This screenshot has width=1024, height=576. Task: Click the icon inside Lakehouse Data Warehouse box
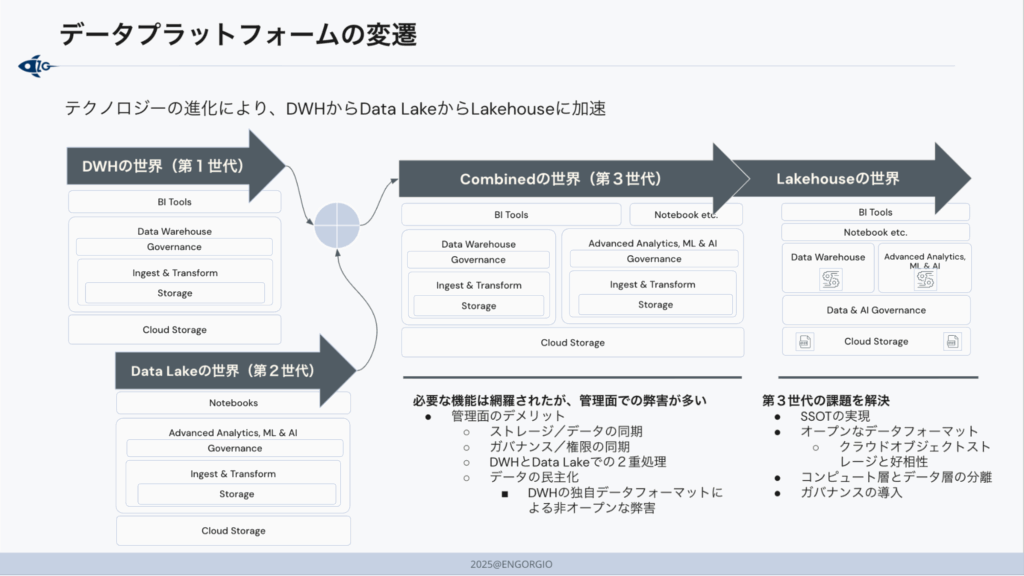coord(828,279)
